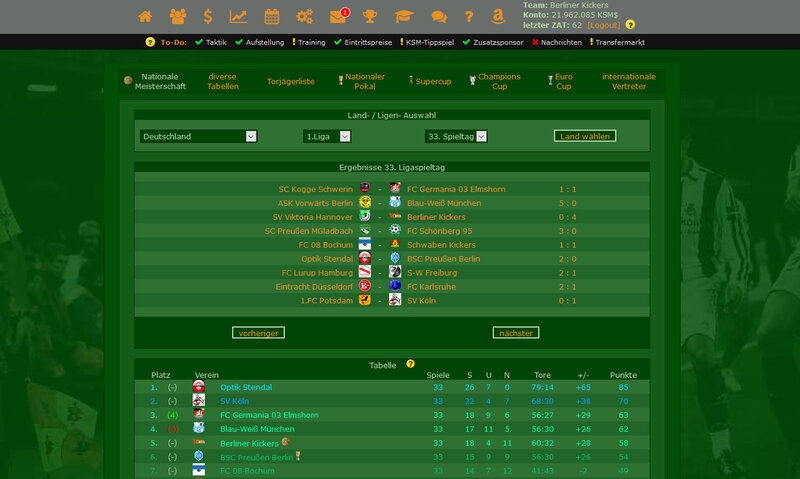
Task: Click Optik Stendal crest in table
Action: coord(199,386)
